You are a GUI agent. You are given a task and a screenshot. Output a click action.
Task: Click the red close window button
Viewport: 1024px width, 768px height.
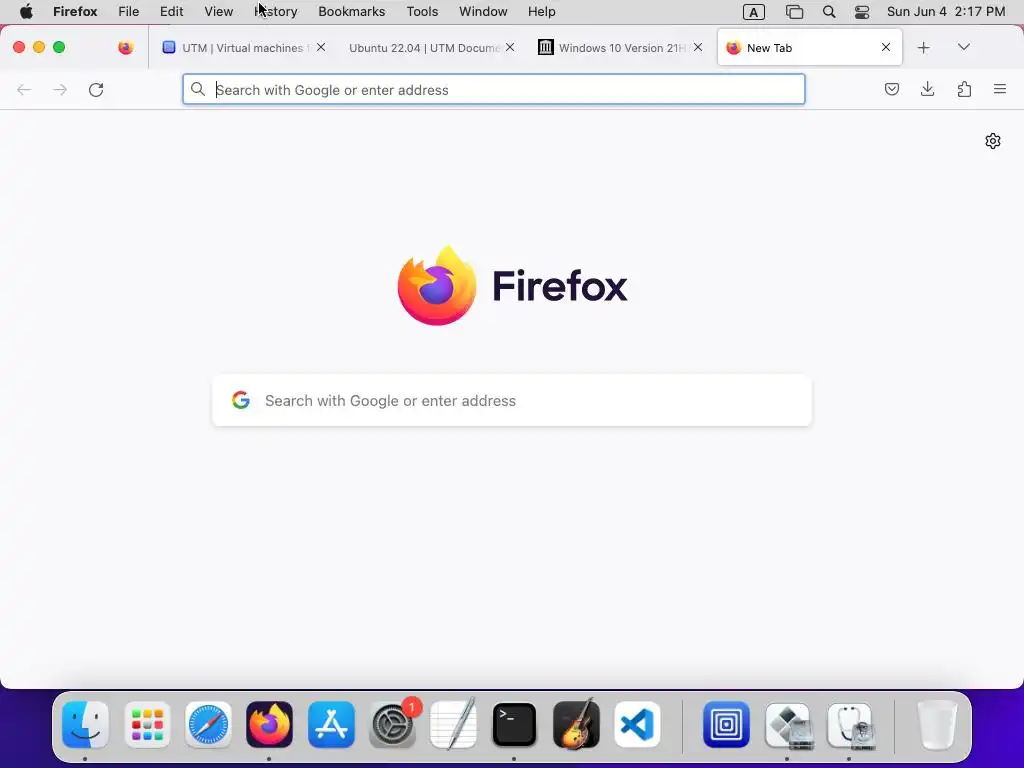tap(19, 47)
